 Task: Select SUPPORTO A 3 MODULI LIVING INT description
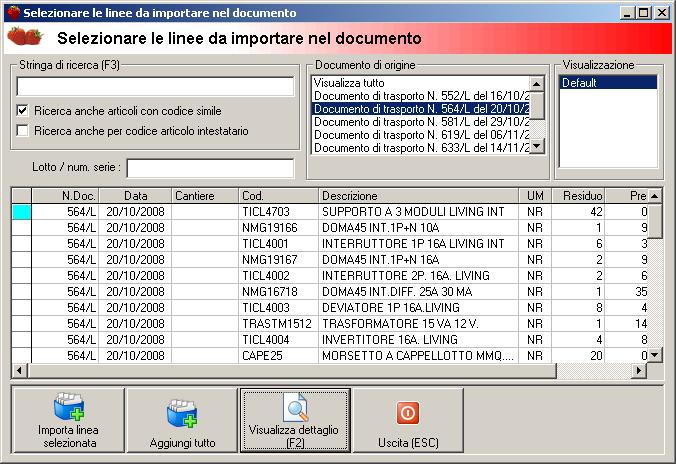(x=419, y=212)
